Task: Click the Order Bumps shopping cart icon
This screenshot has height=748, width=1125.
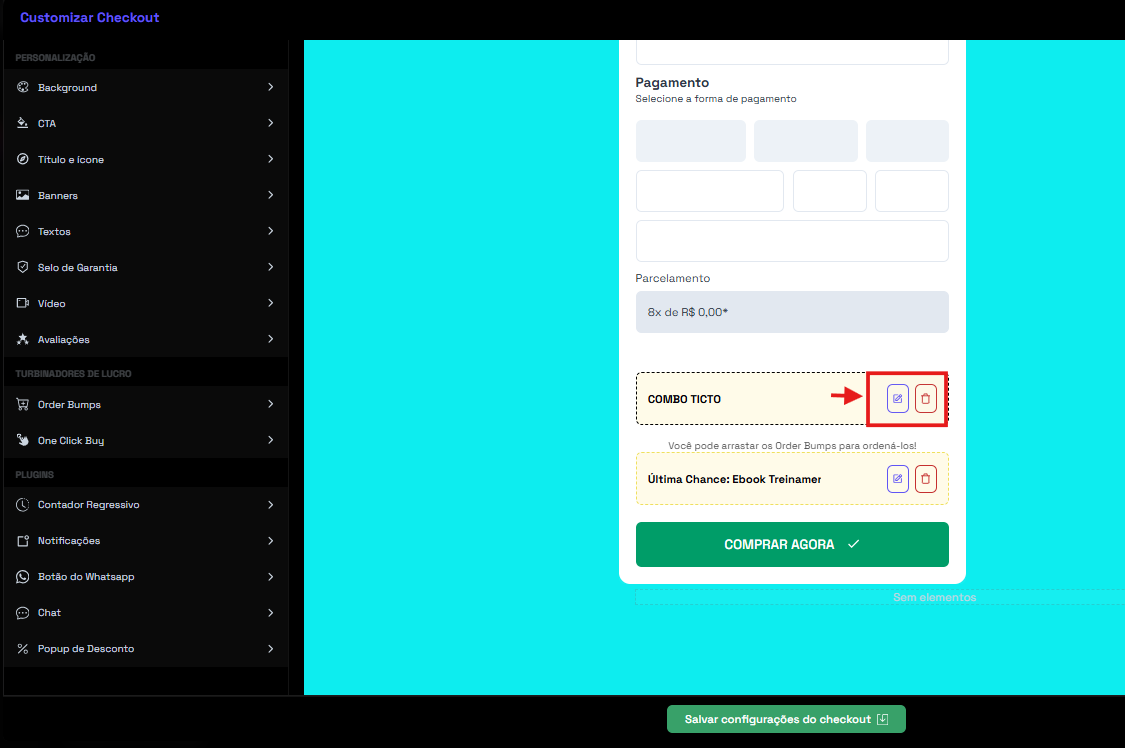Action: pos(23,405)
